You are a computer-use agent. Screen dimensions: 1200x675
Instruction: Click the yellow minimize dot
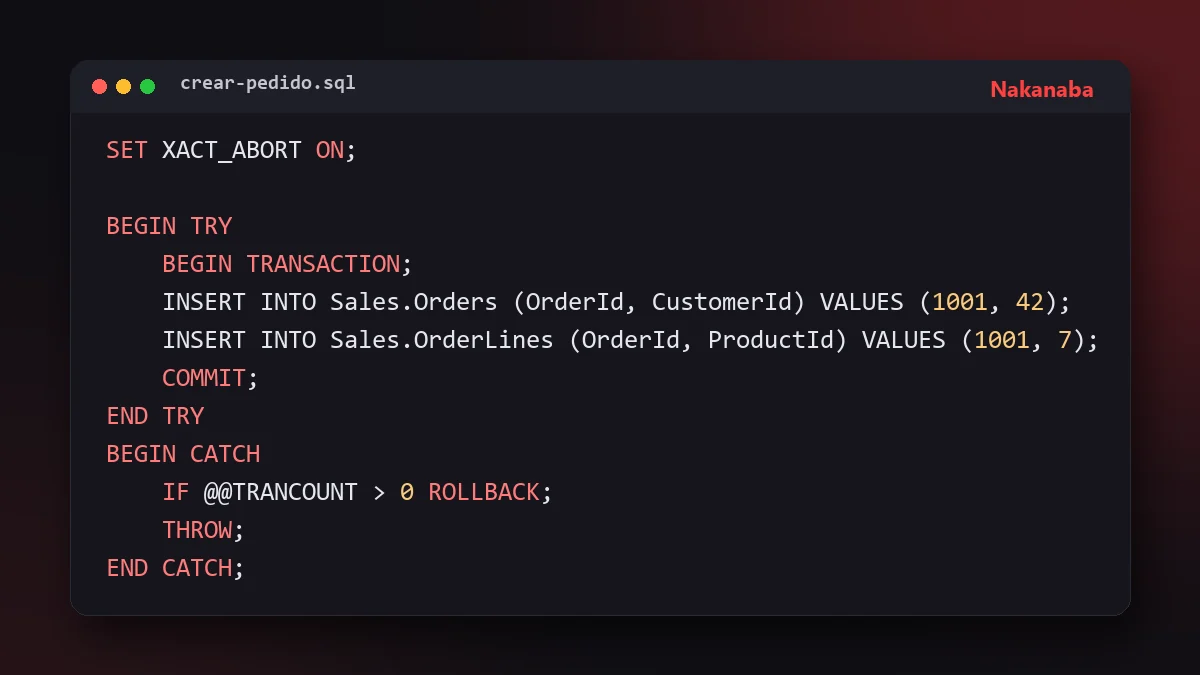123,86
